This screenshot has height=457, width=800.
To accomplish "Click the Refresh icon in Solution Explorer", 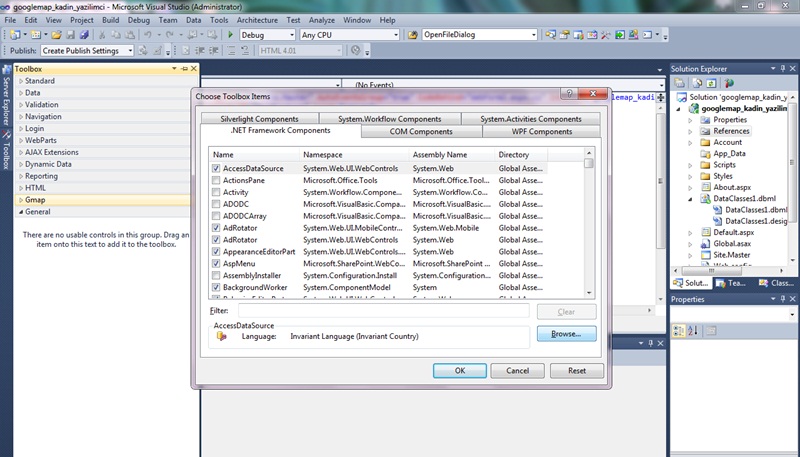I will [x=711, y=83].
